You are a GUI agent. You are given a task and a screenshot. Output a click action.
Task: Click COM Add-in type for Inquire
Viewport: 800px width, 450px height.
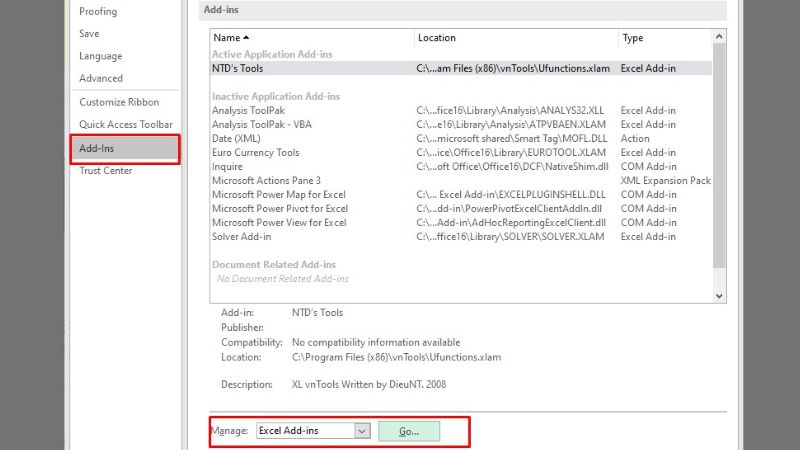pos(648,167)
